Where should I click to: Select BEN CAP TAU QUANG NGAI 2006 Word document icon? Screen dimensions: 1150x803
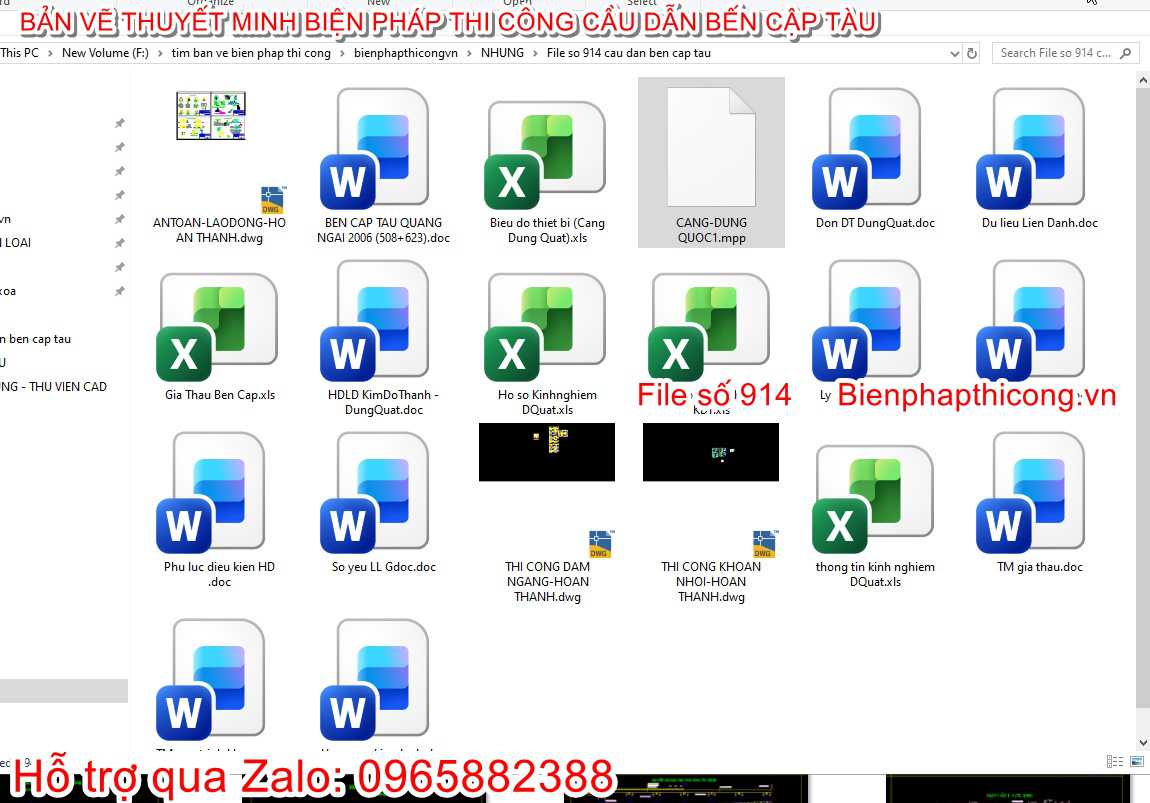(375, 149)
